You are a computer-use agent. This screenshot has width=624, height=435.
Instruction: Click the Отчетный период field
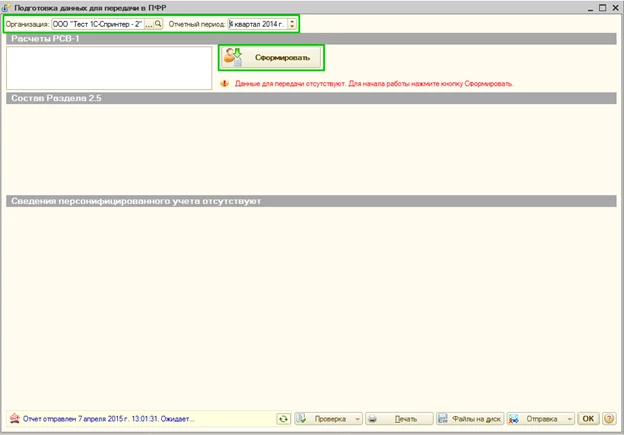[x=257, y=23]
